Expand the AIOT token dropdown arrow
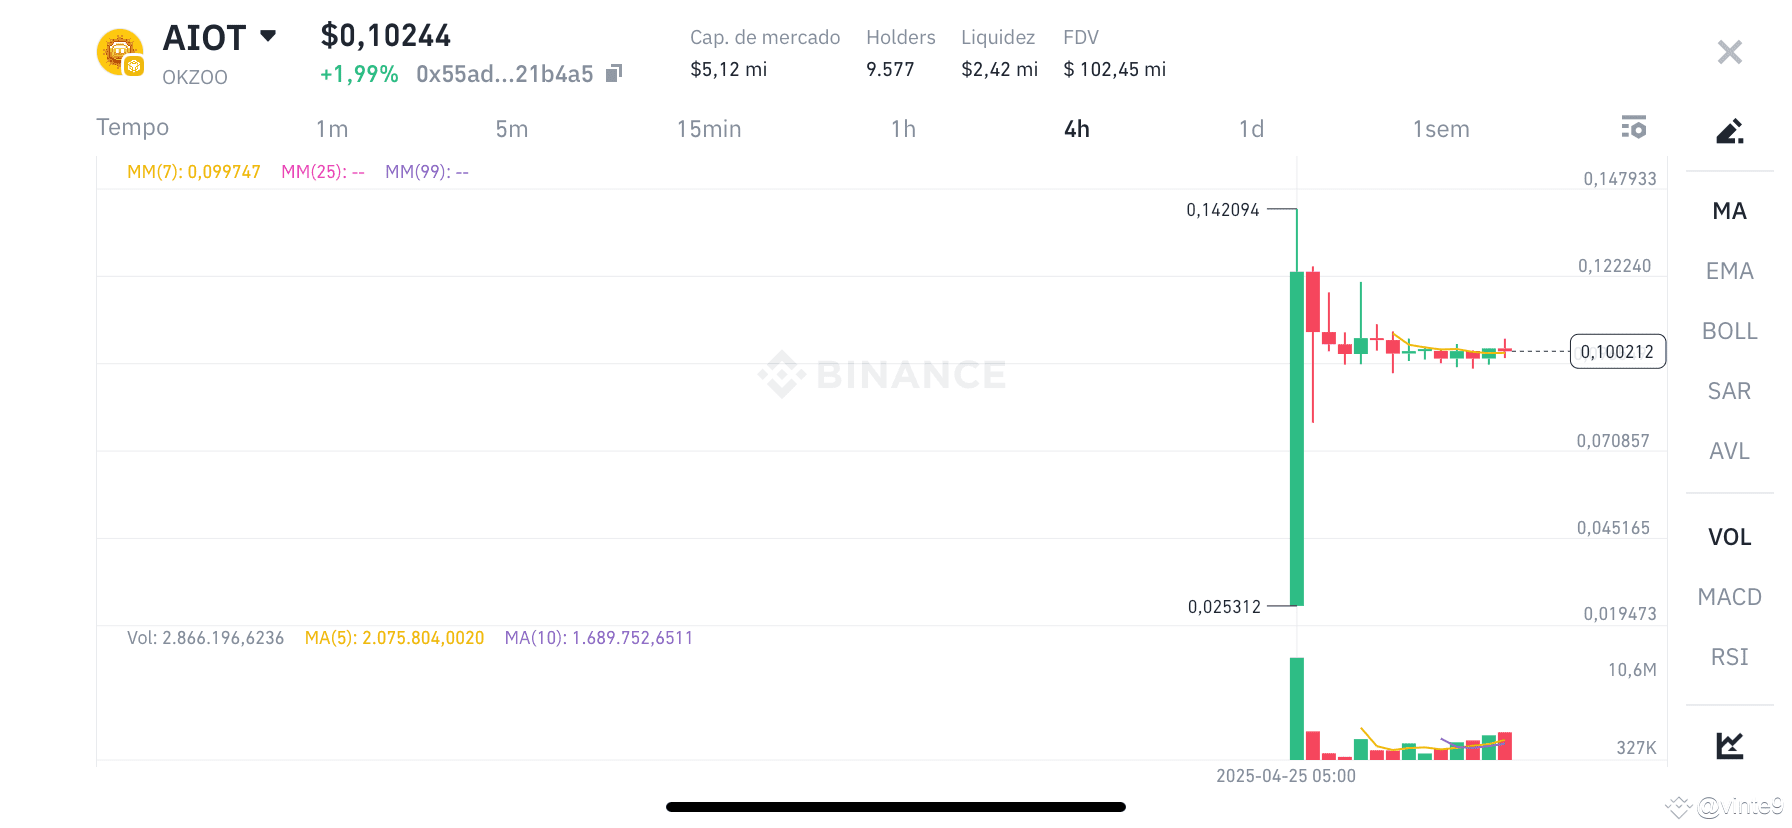1792x828 pixels. tap(268, 36)
